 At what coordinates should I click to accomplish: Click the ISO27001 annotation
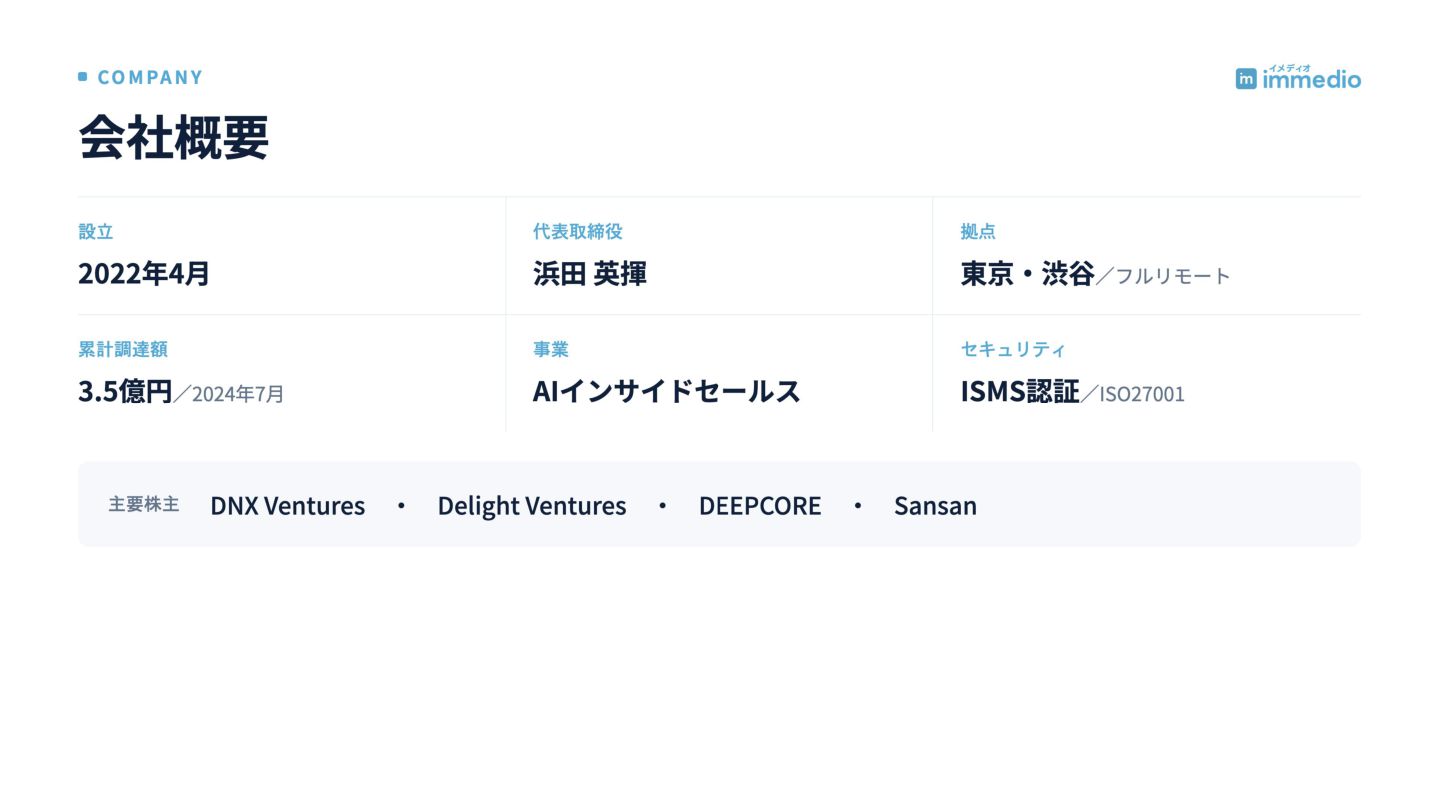click(x=1142, y=394)
